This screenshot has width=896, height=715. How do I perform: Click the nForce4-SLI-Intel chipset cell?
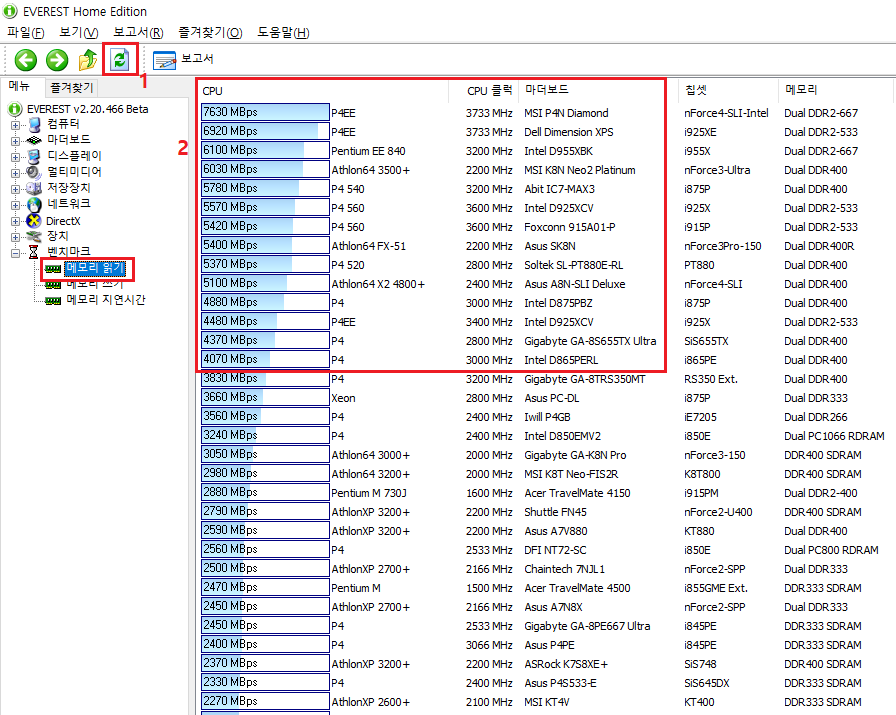726,113
